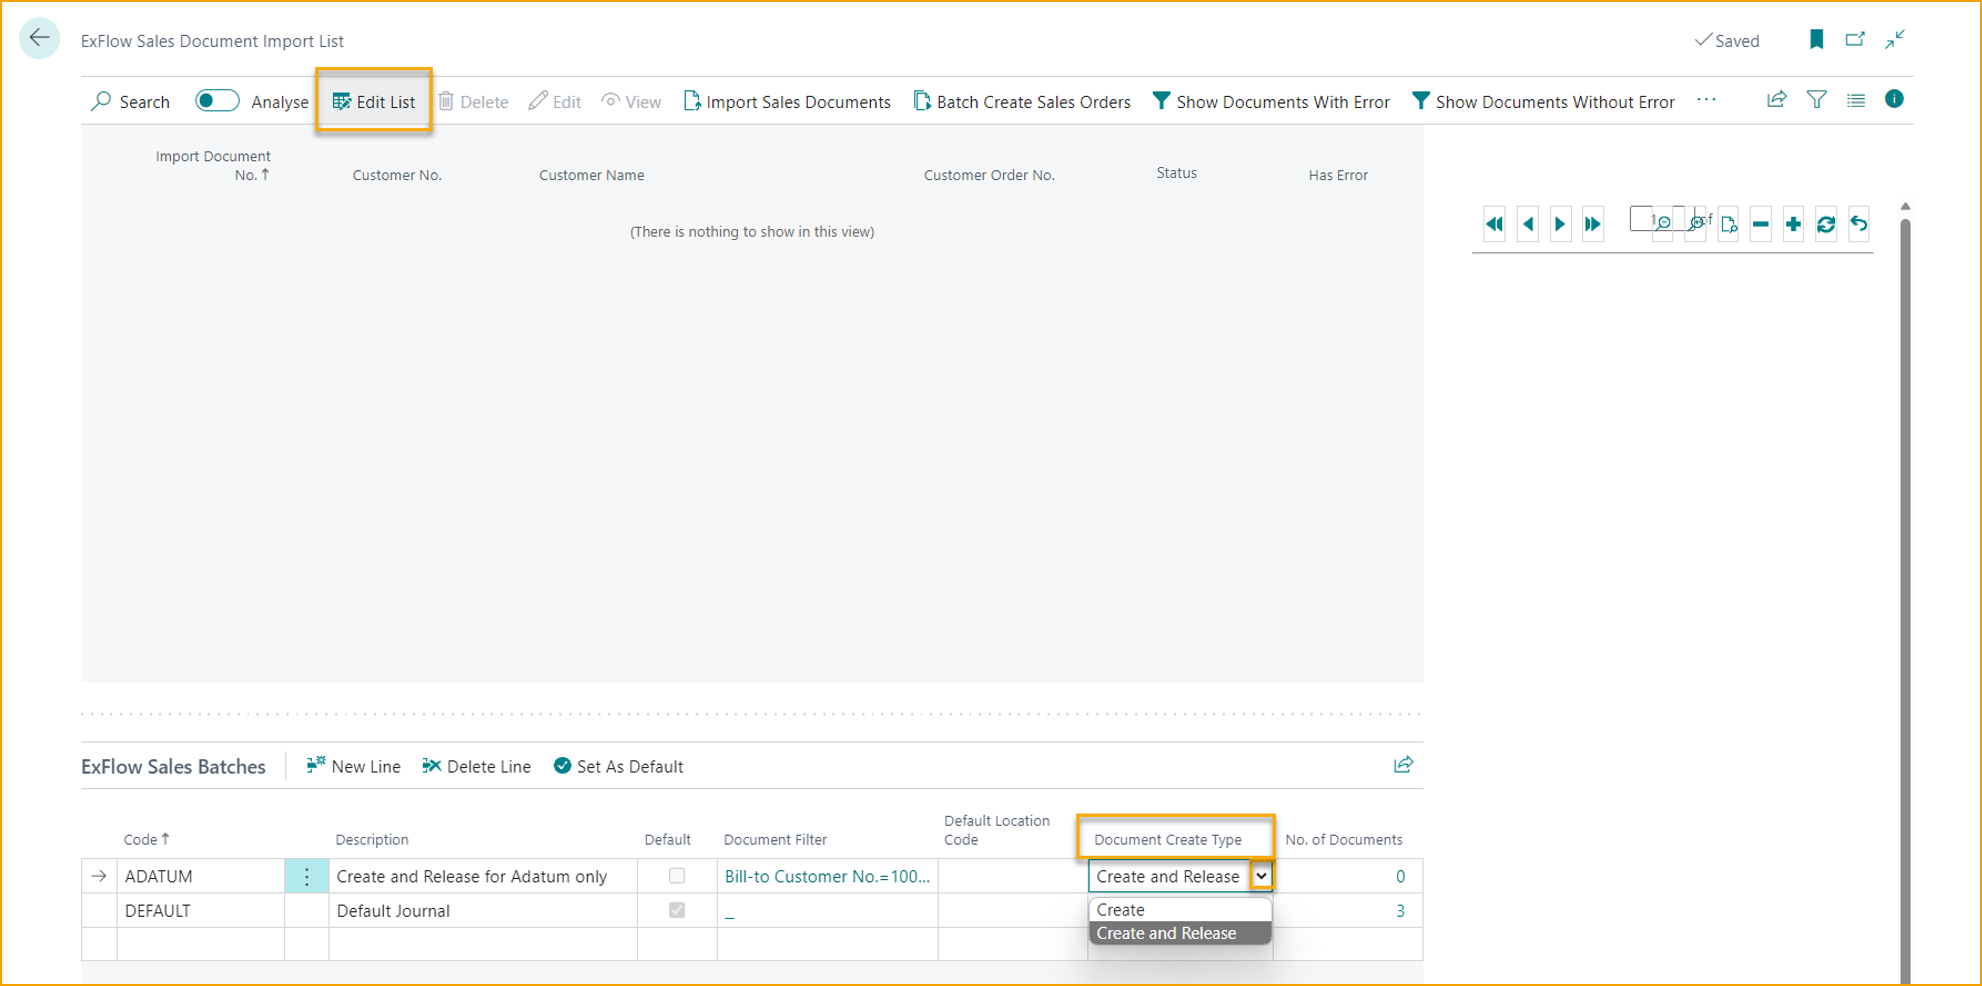Toggle the Analyse switch
Image resolution: width=1982 pixels, height=986 pixels.
click(217, 101)
